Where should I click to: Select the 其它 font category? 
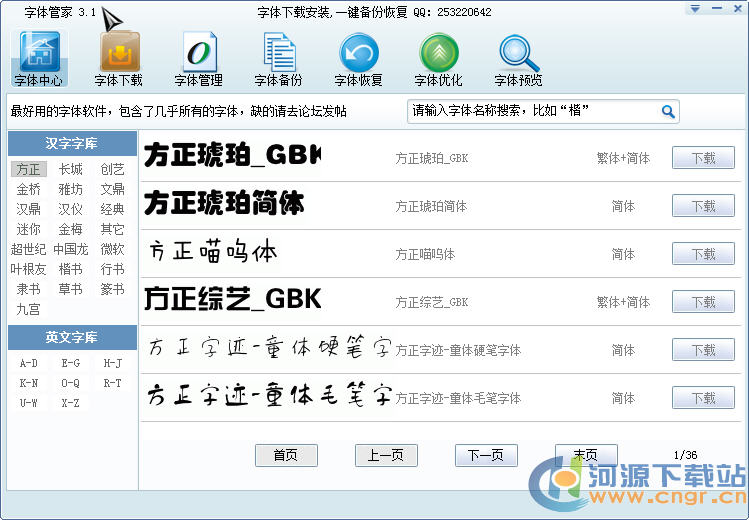pos(112,230)
